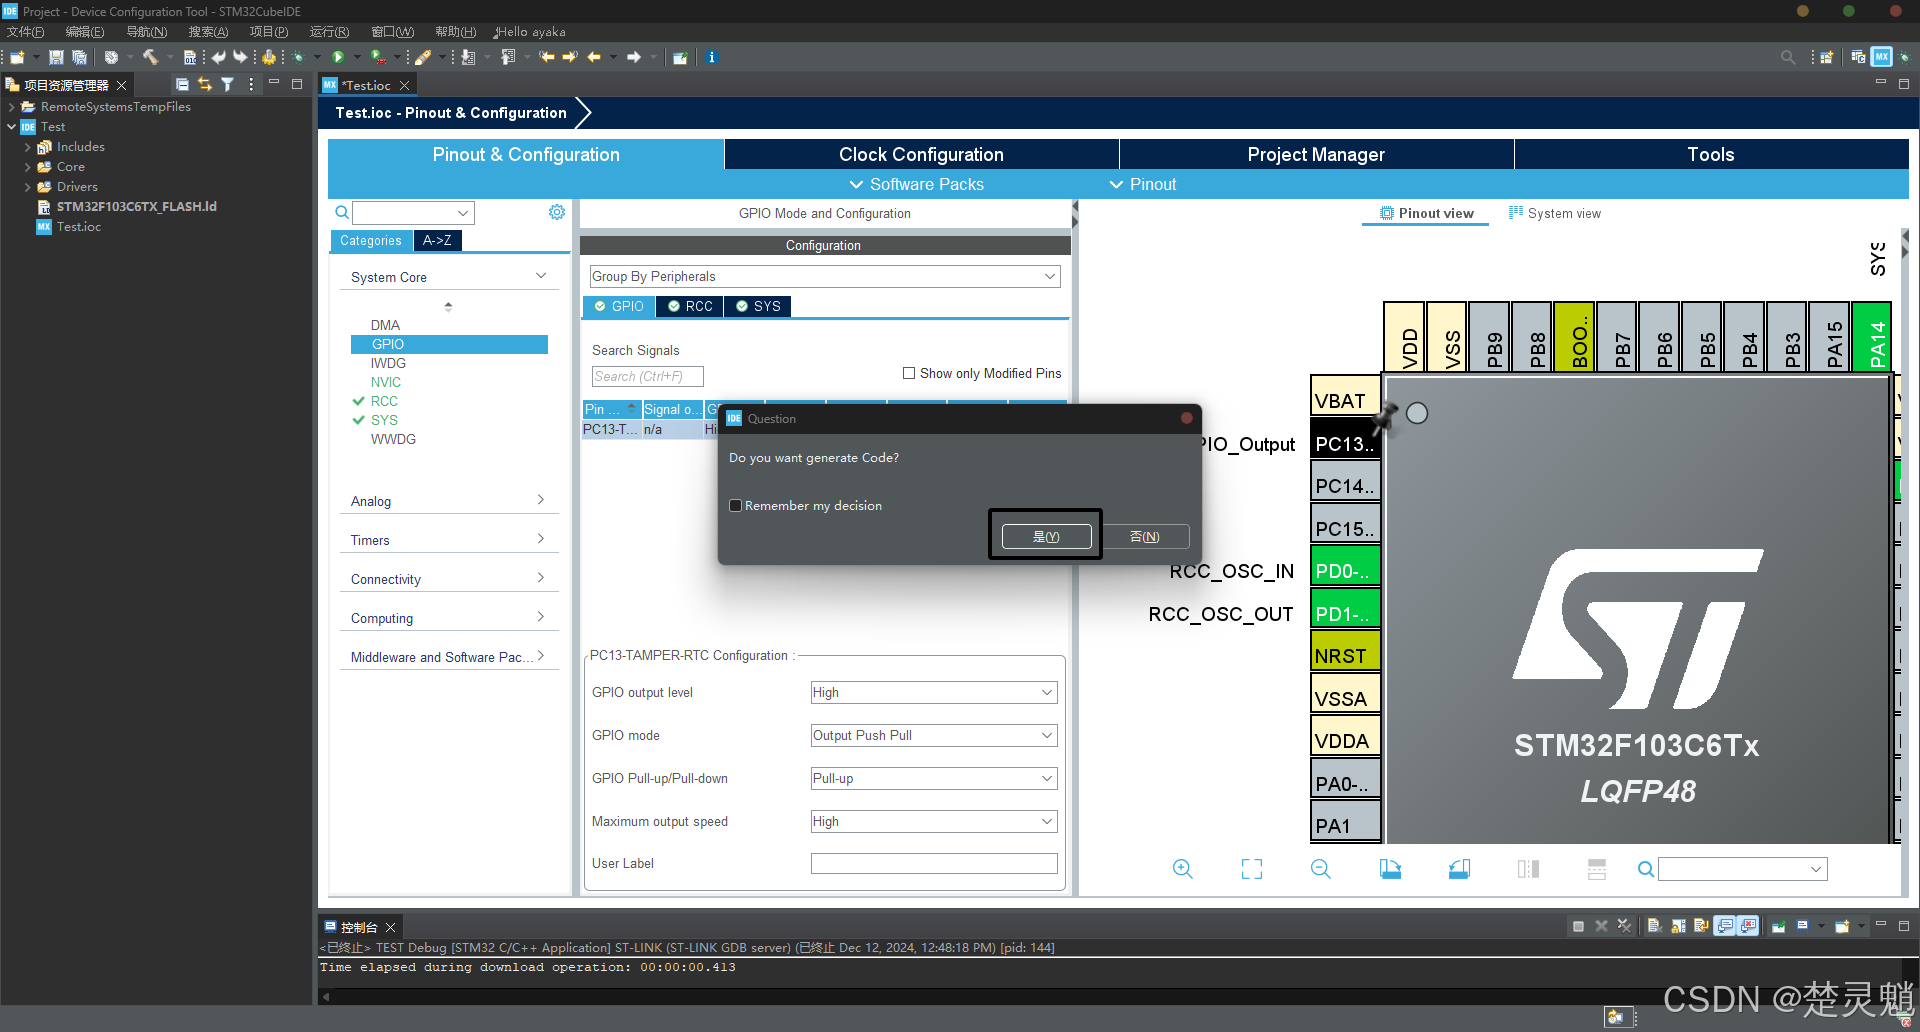The image size is (1920, 1032).
Task: Click the blue Information icon in toolbar
Action: coord(712,57)
